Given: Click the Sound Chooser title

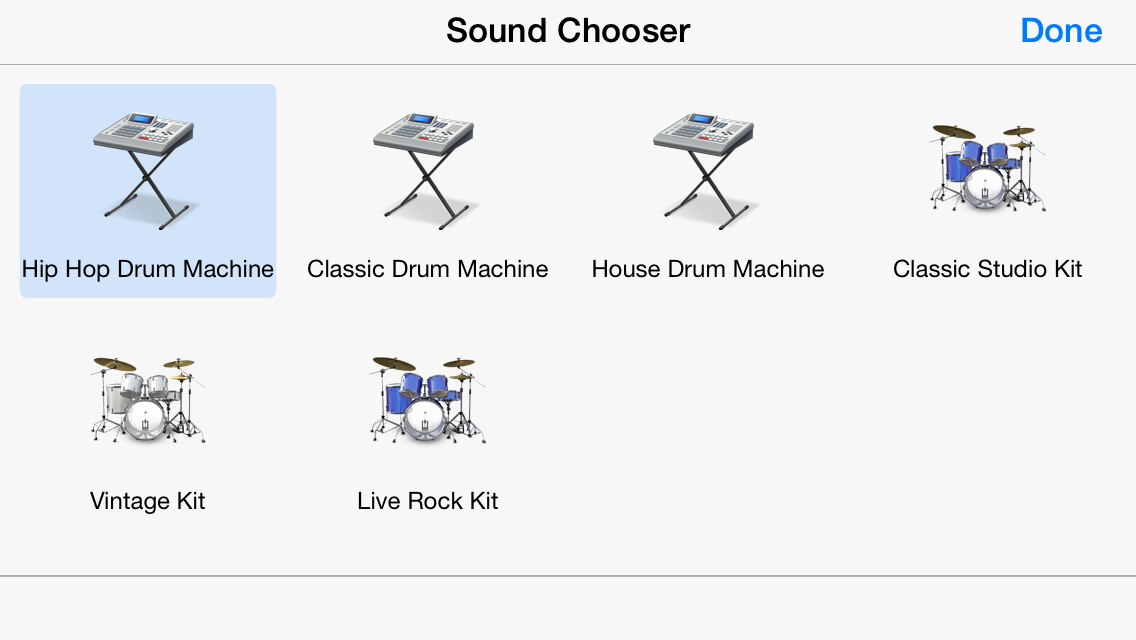Looking at the screenshot, I should point(568,30).
